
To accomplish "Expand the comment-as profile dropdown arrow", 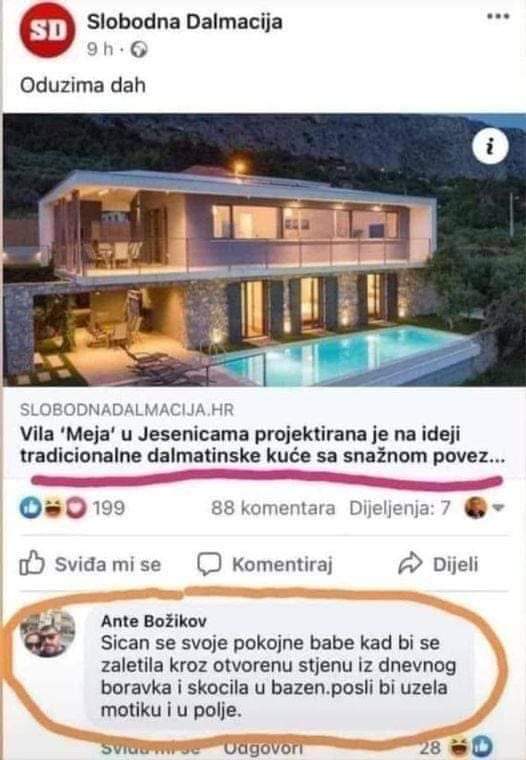I will click(x=498, y=508).
